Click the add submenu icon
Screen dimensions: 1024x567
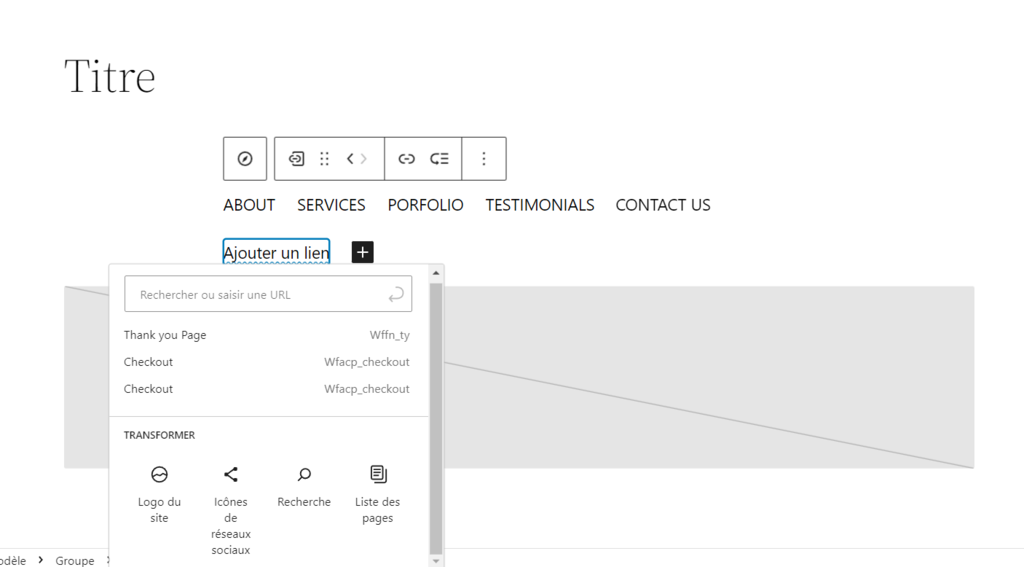440,159
